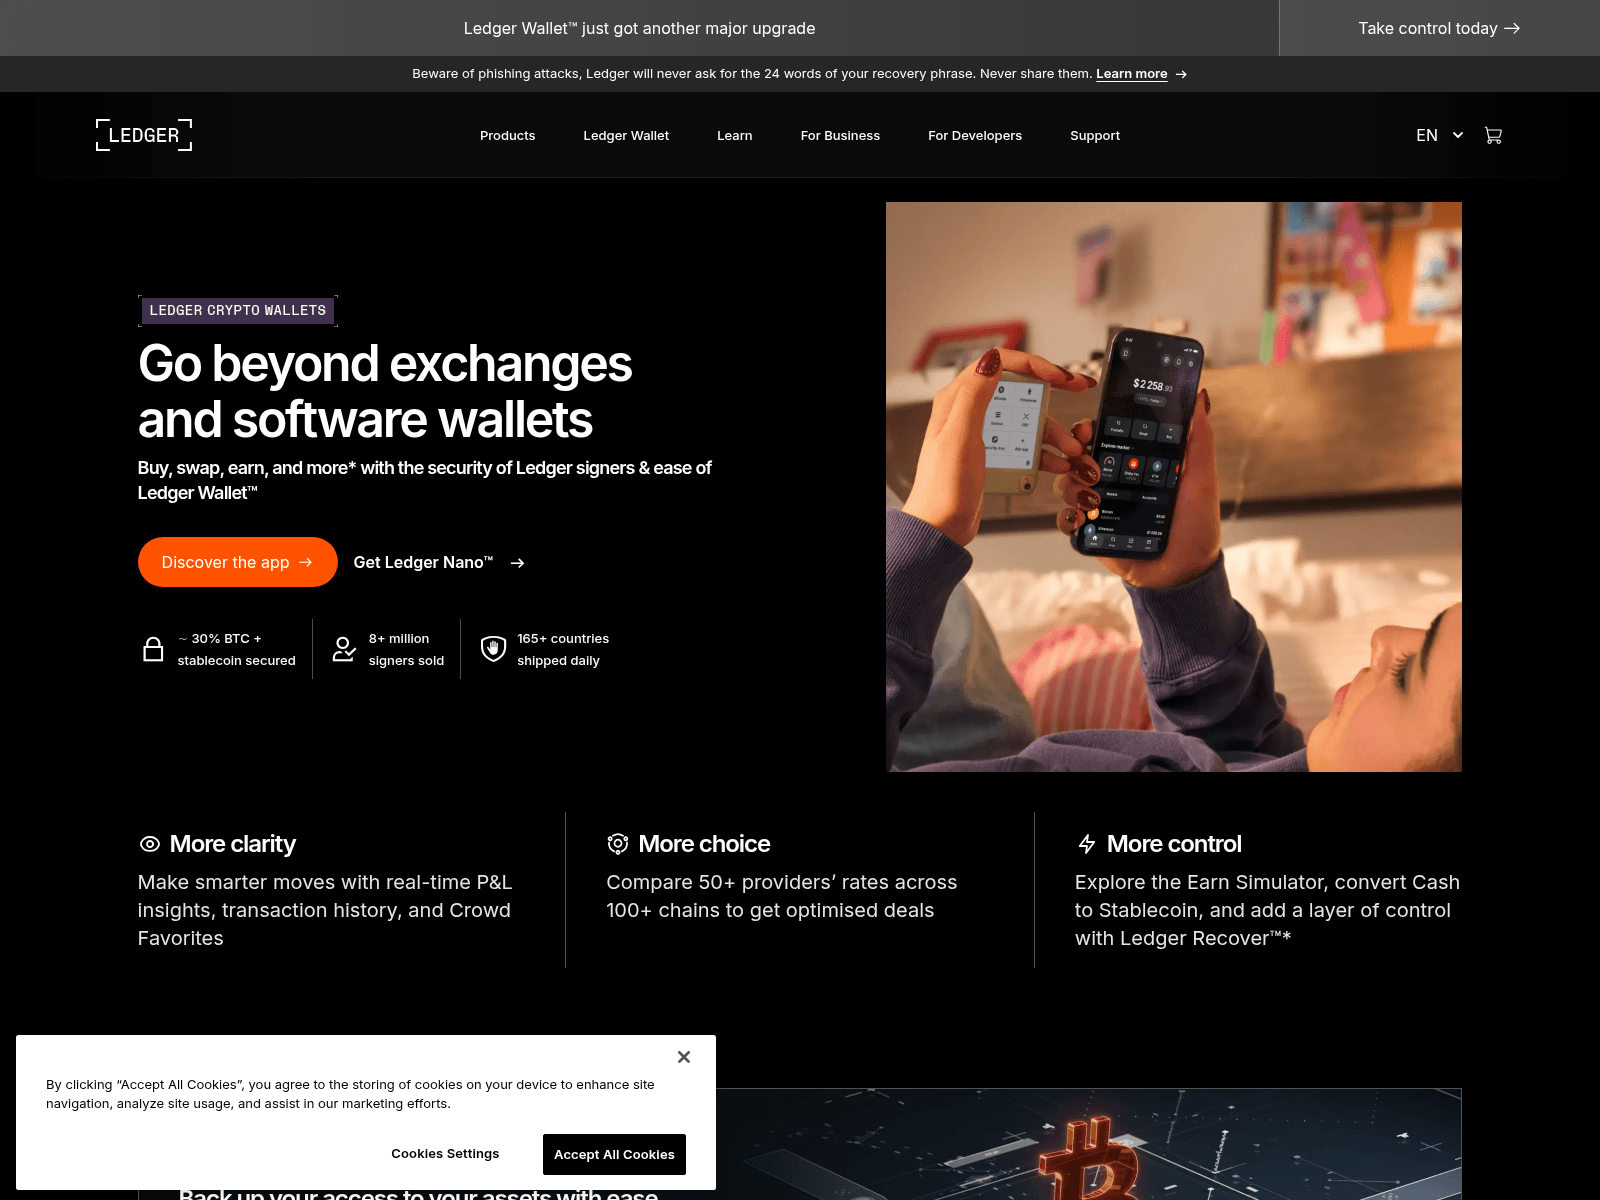Click the lightning icon next to More control
Screen dimensions: 1600x1200
[x=1087, y=844]
